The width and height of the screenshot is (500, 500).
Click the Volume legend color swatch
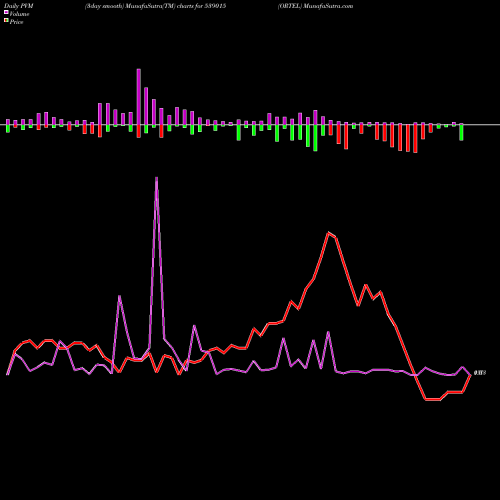click(6, 12)
